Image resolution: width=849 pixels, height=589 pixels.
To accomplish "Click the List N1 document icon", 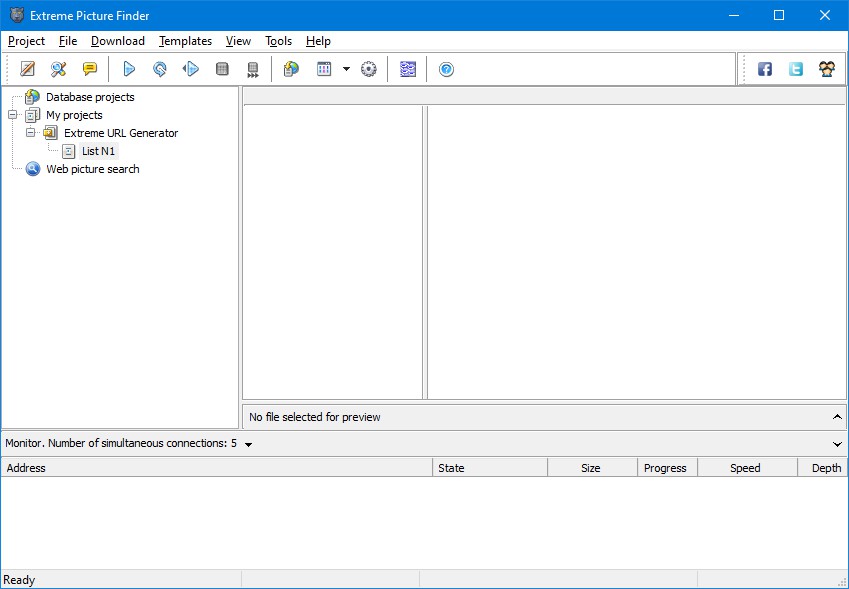I will [x=68, y=151].
